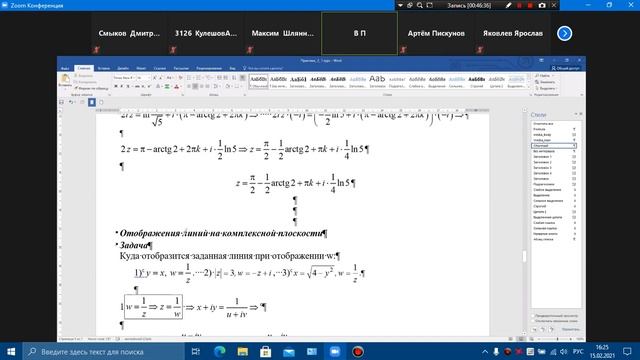The image size is (640, 360).
Task: Open Microsoft Edge from the taskbar
Action: [220, 351]
